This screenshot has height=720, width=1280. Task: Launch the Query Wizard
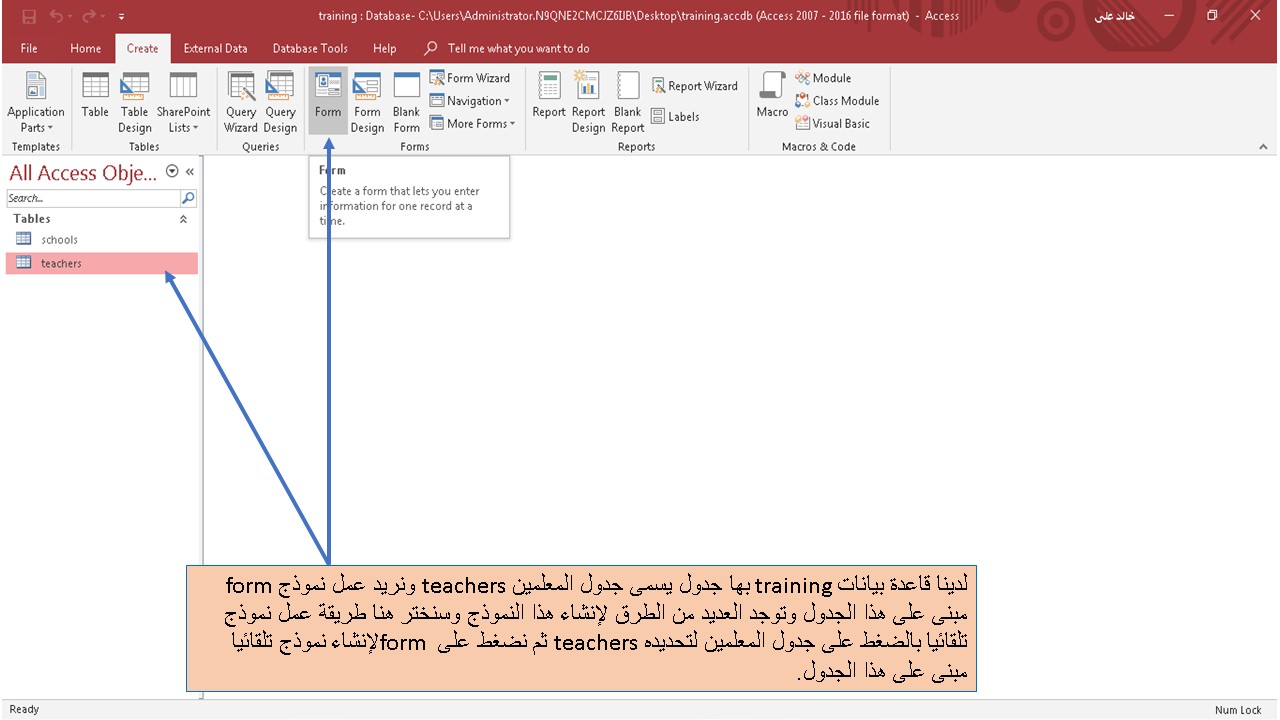[241, 103]
